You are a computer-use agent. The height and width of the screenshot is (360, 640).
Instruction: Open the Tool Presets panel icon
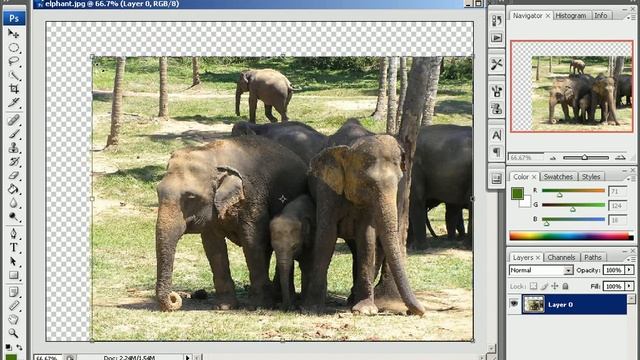pyautogui.click(x=496, y=64)
